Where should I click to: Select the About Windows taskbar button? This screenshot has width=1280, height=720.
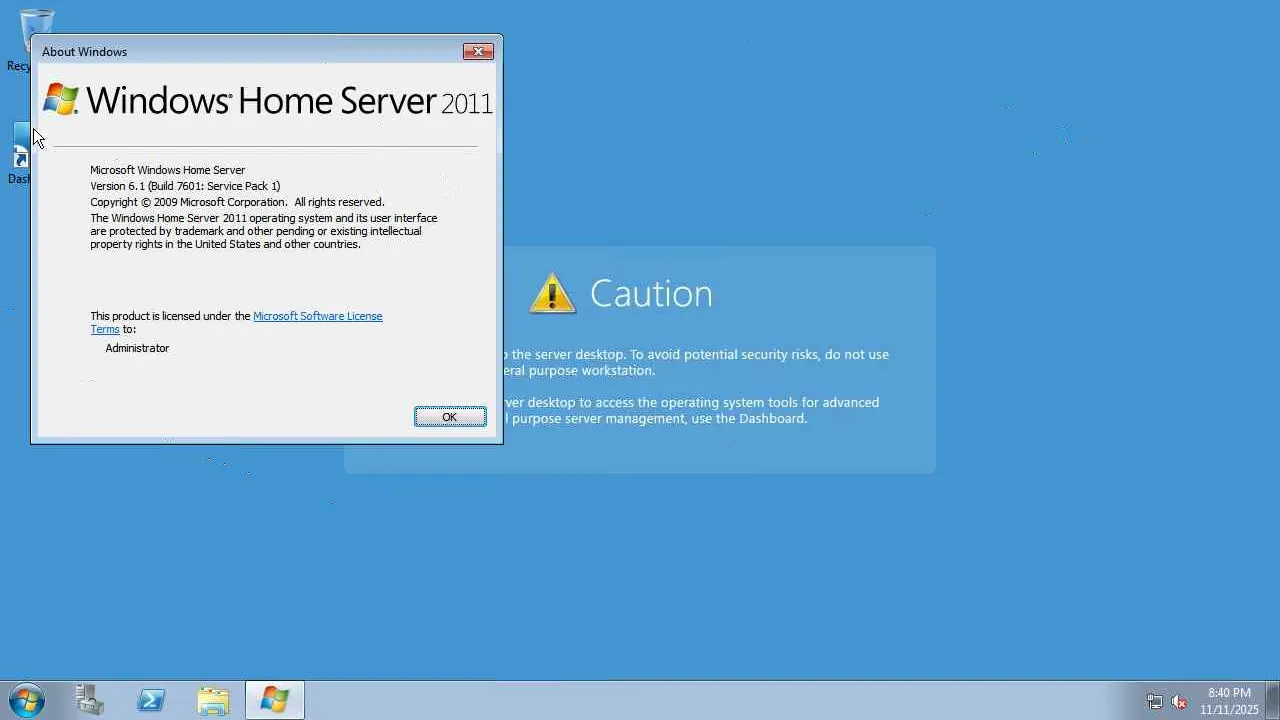(x=275, y=700)
